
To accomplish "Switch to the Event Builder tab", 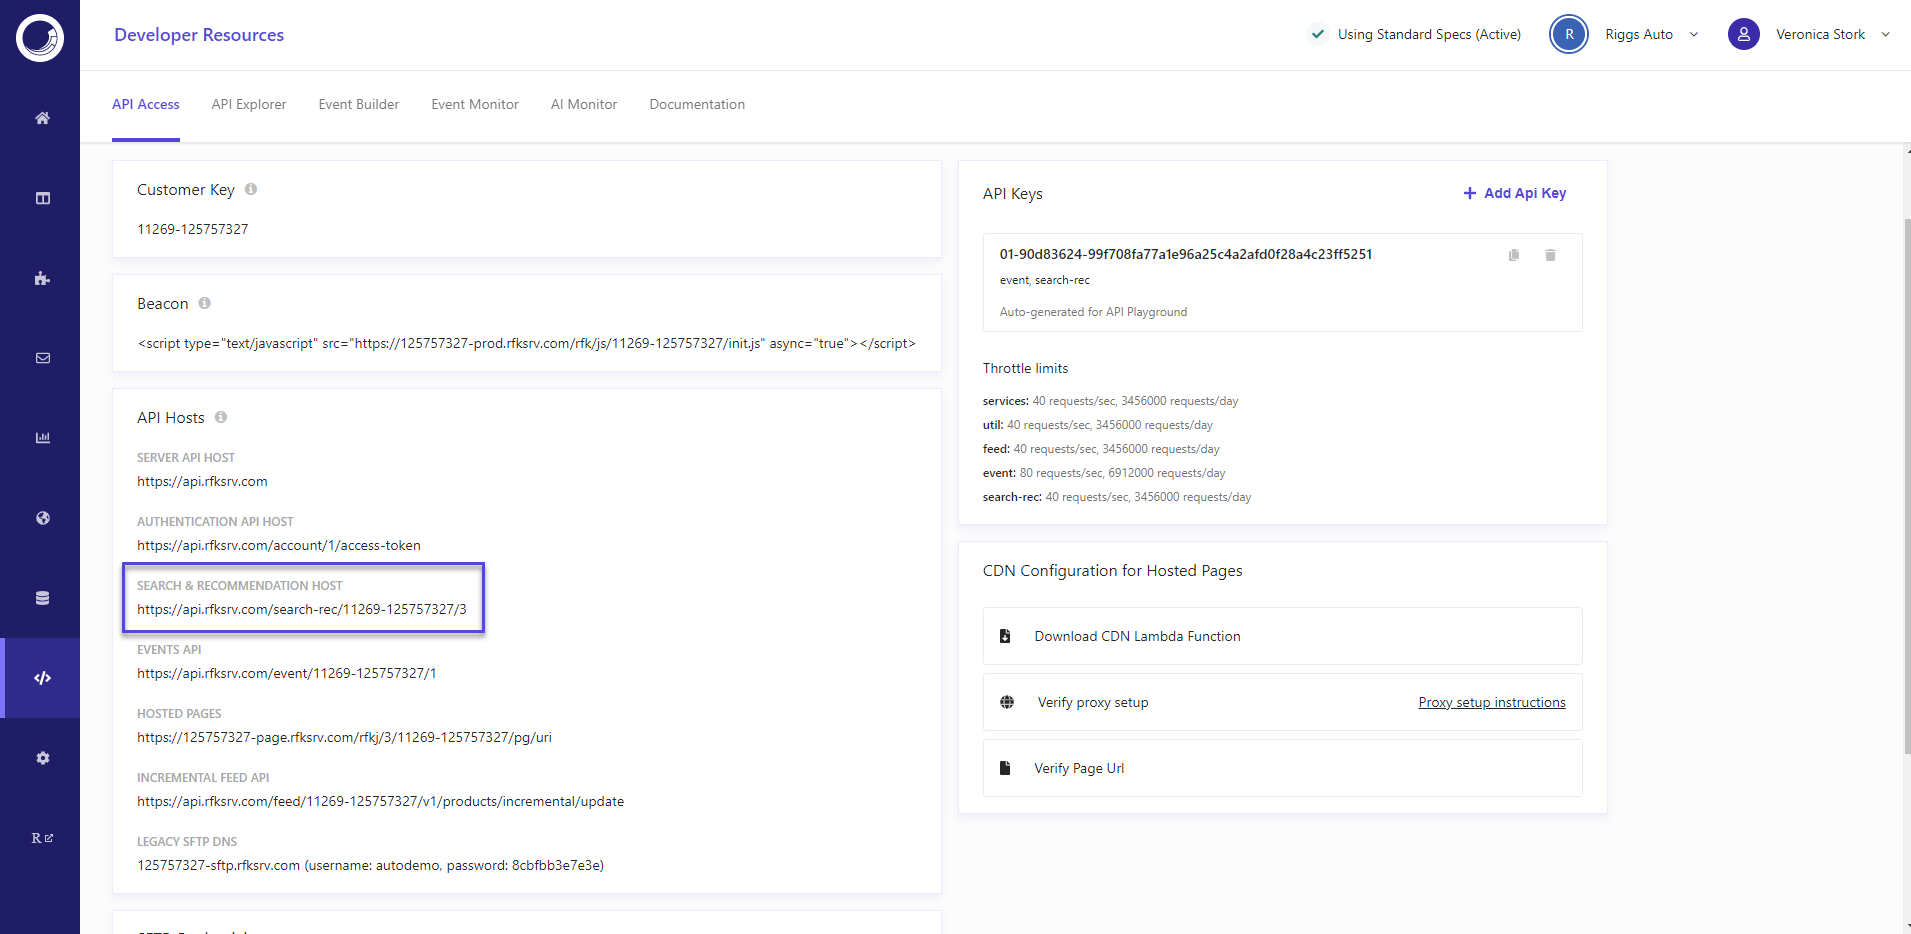I will (x=359, y=104).
